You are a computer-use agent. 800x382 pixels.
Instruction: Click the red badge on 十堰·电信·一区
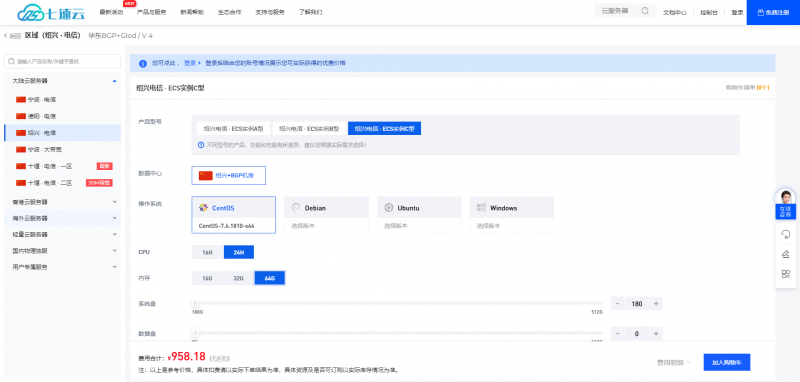click(105, 166)
